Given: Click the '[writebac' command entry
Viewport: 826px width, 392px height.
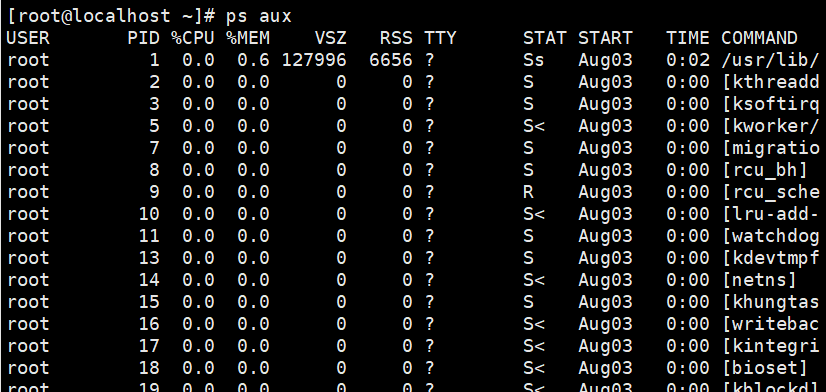Looking at the screenshot, I should click(771, 325).
